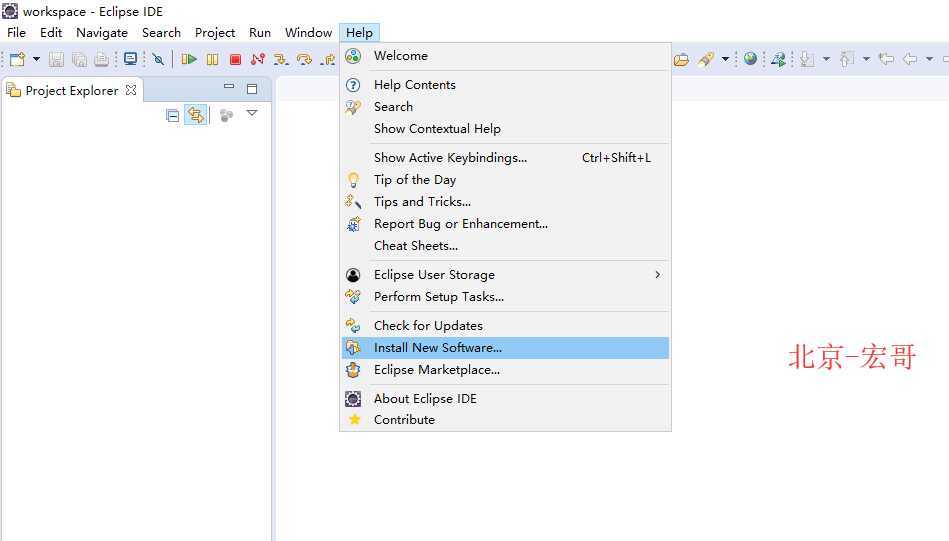Open the Console terminal toolbar icon

coord(130,59)
